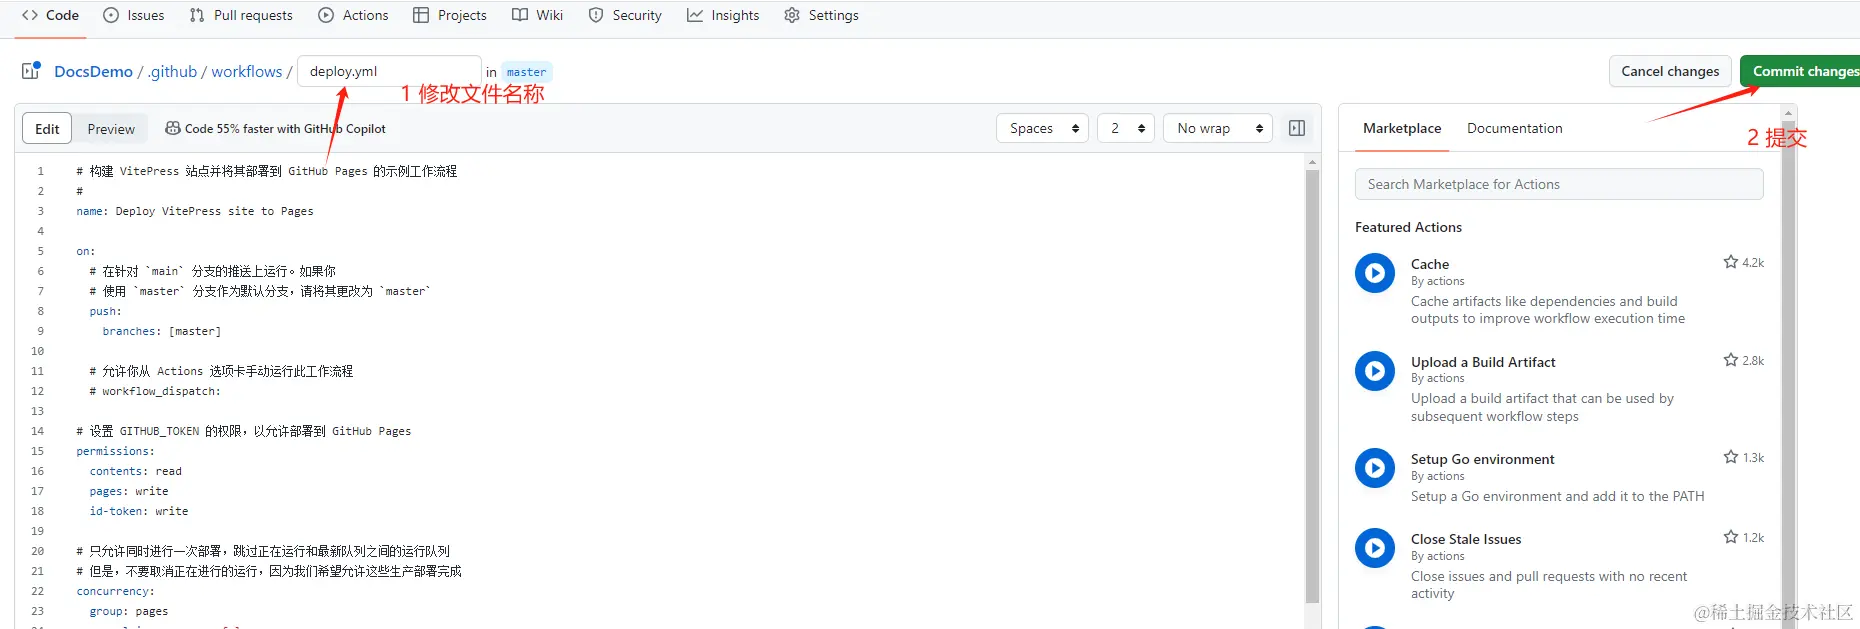Image resolution: width=1860 pixels, height=629 pixels.
Task: Click the 'permissions:' line
Action: (x=115, y=451)
